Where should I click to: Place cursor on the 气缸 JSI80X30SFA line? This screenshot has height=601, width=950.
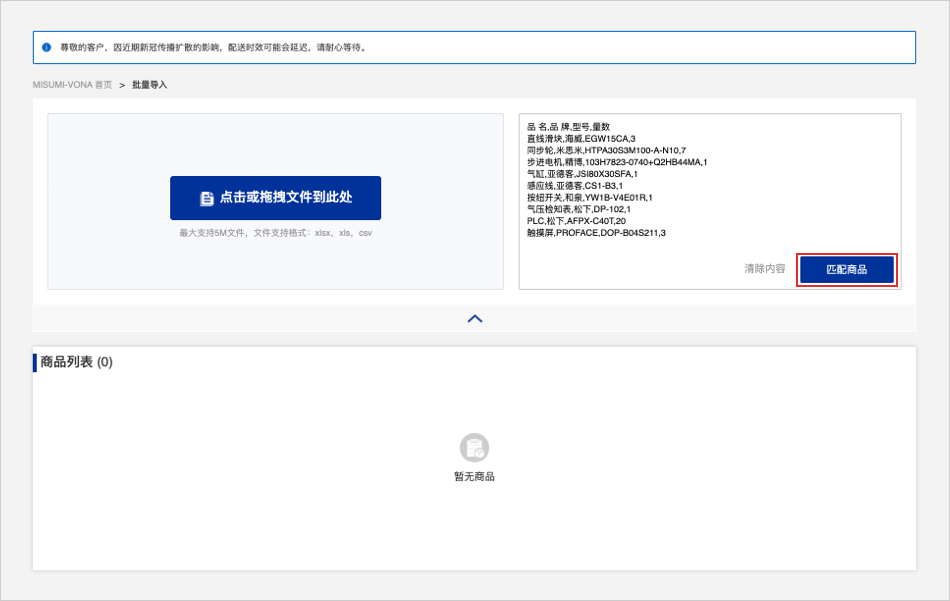582,174
